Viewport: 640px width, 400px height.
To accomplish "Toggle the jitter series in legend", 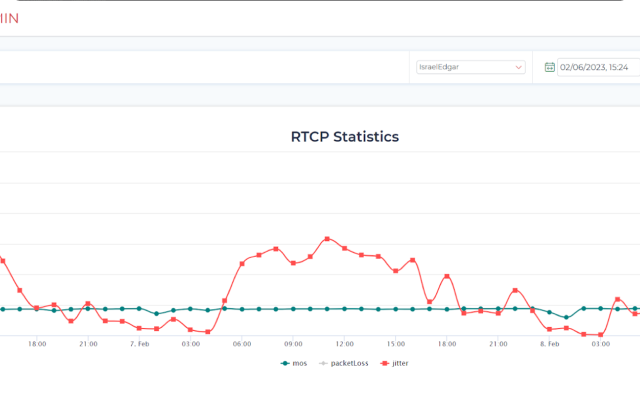I will (x=394, y=363).
